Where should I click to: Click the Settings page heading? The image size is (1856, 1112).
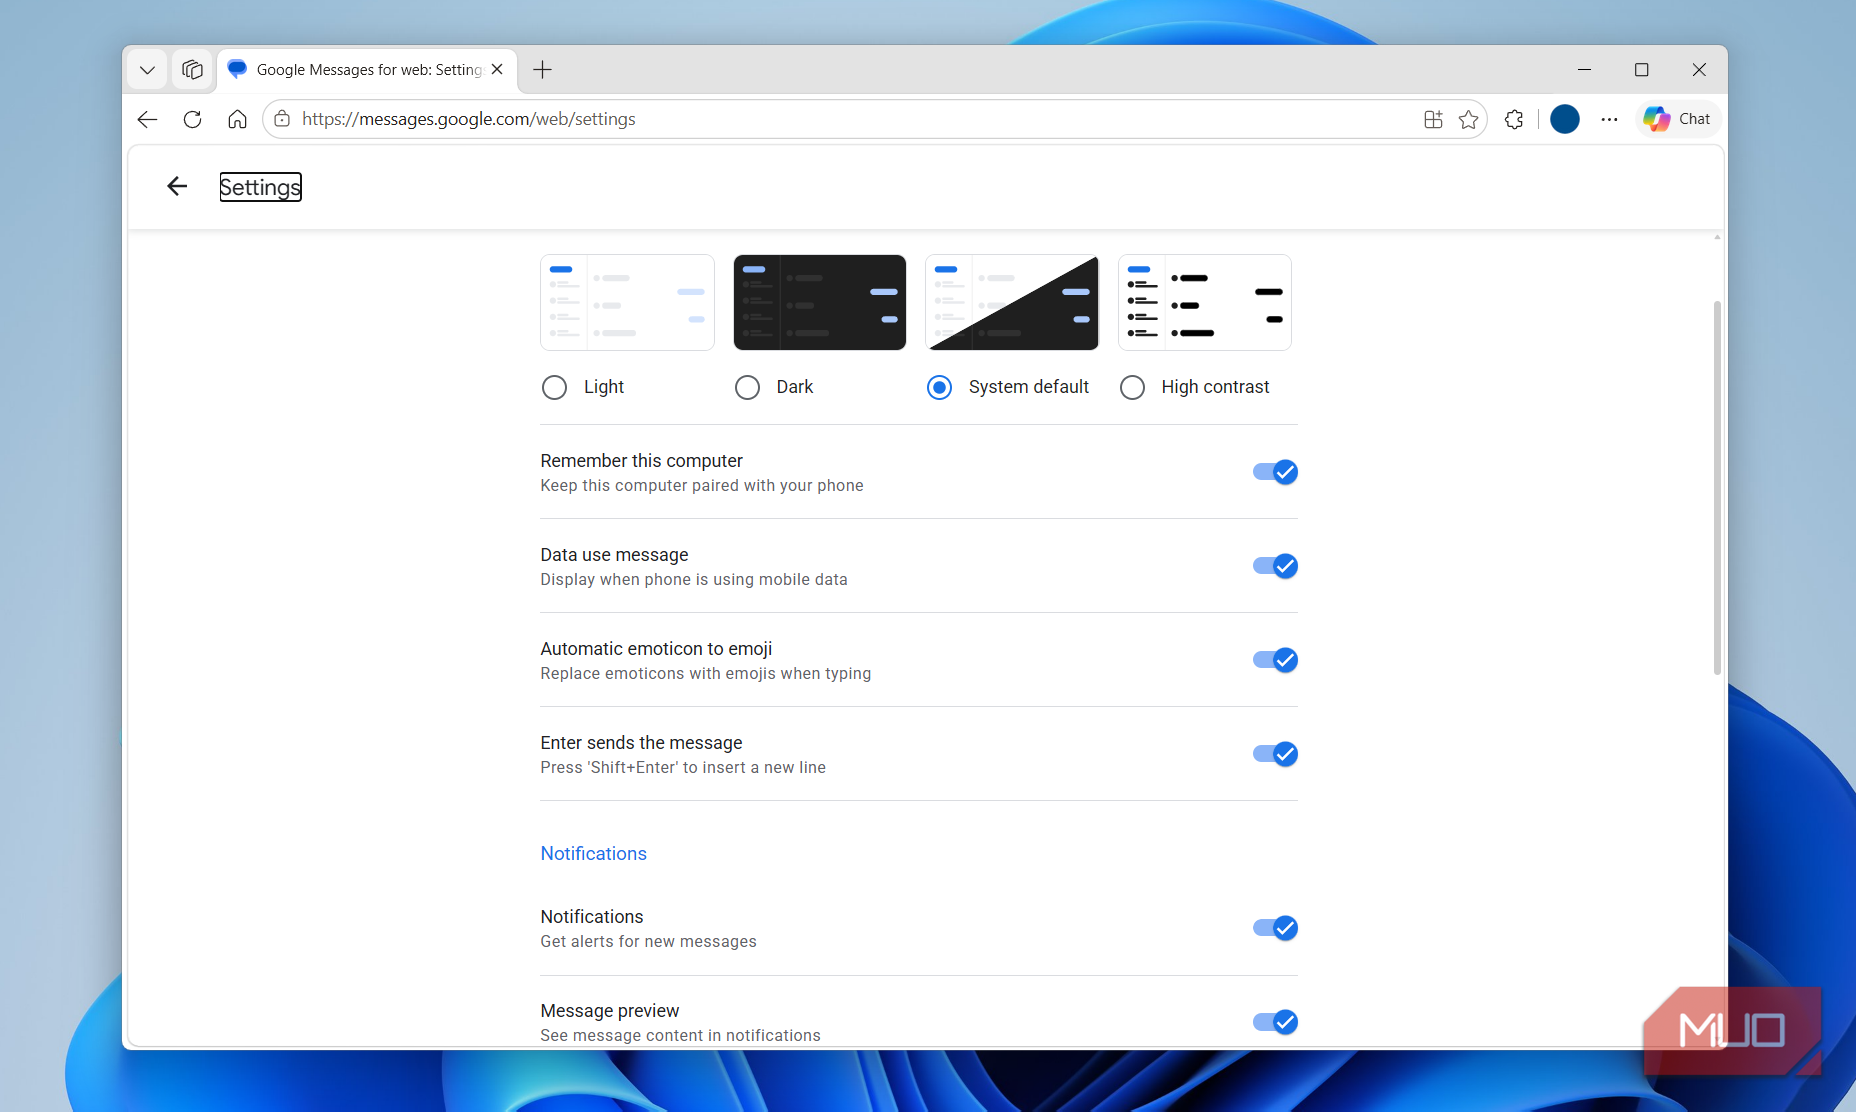260,187
